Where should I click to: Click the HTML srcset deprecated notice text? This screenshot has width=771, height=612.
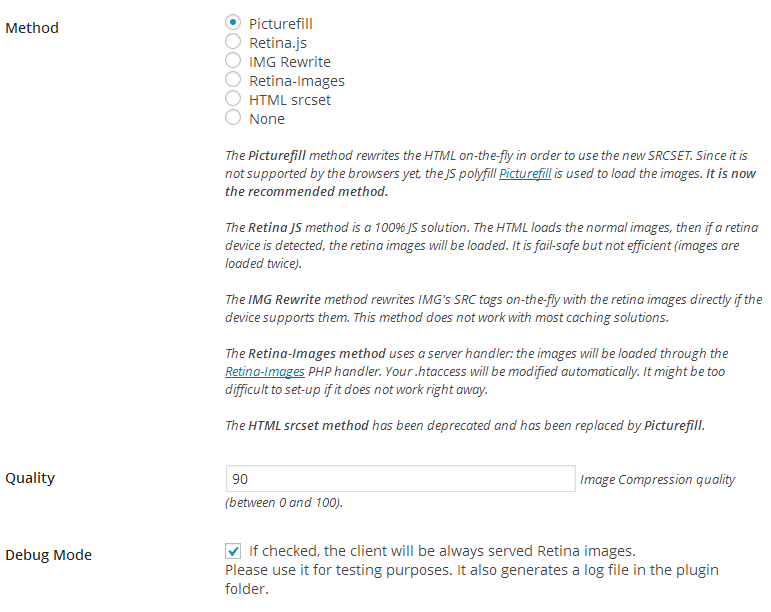point(465,425)
